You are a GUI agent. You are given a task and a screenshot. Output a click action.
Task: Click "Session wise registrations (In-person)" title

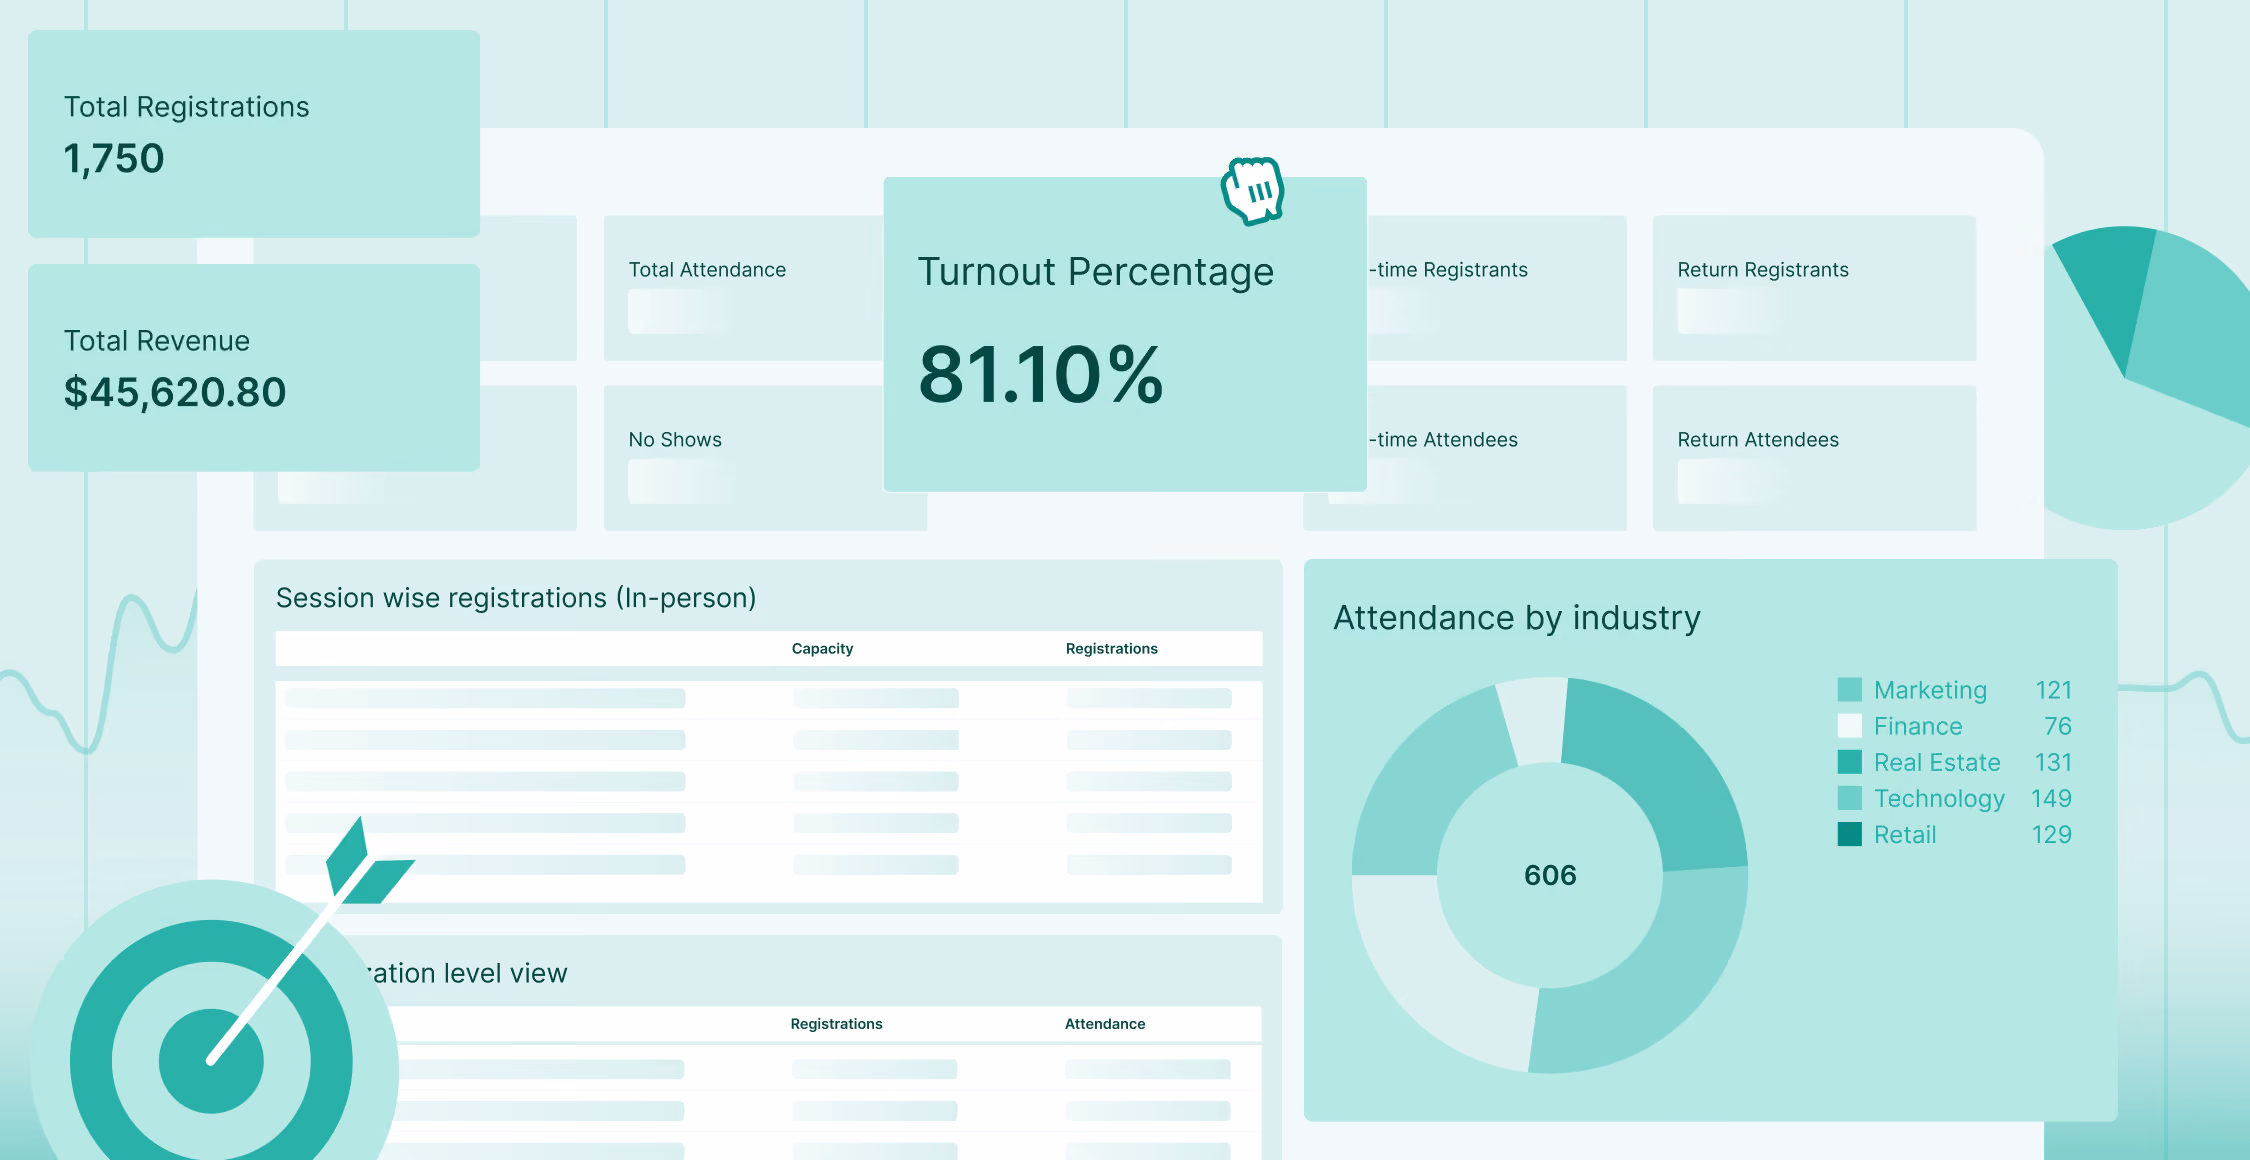(x=516, y=598)
